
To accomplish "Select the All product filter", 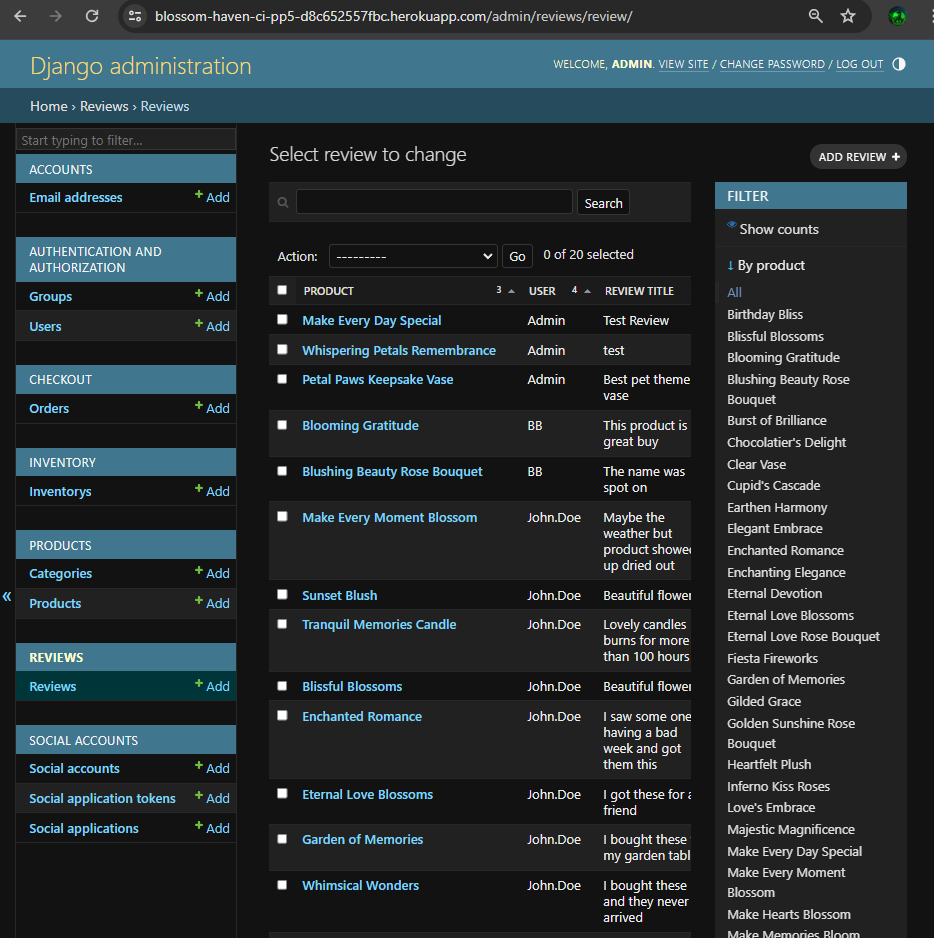I will point(734,293).
